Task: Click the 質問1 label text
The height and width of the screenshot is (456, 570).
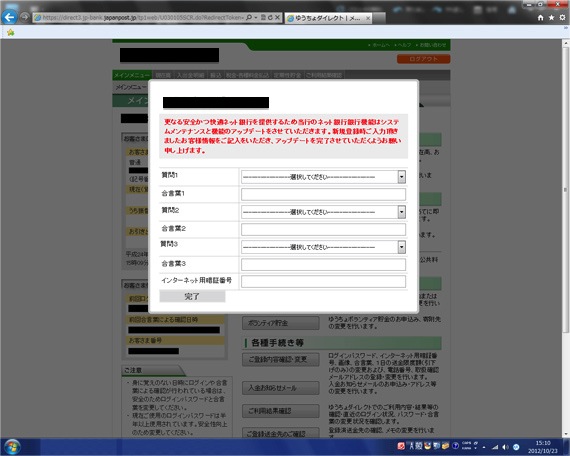Action: [x=169, y=175]
